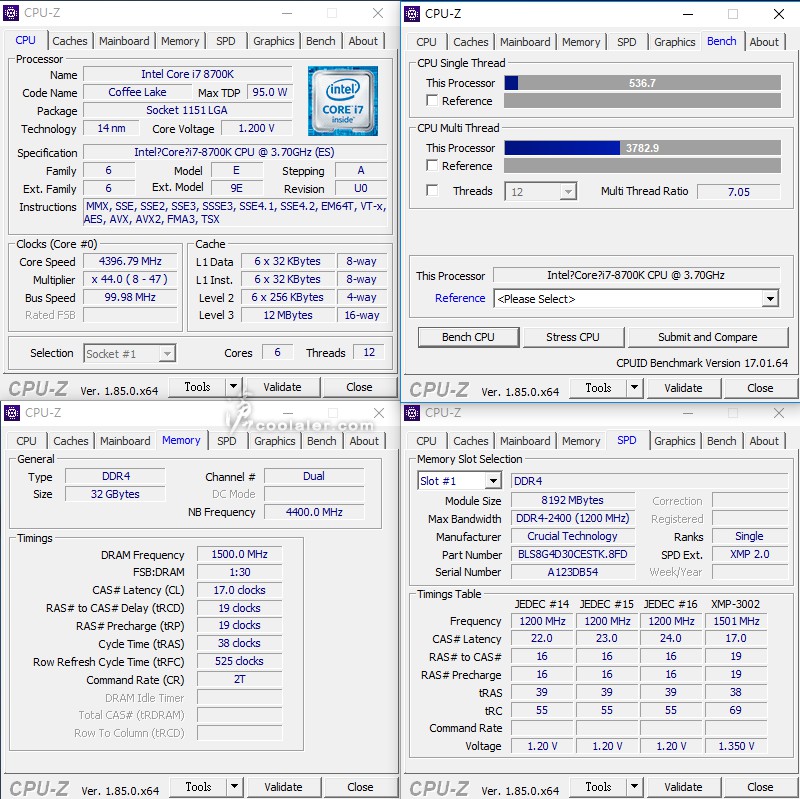Click the memory Size value 32 GBytes
Screen dimensions: 800x799
115,494
